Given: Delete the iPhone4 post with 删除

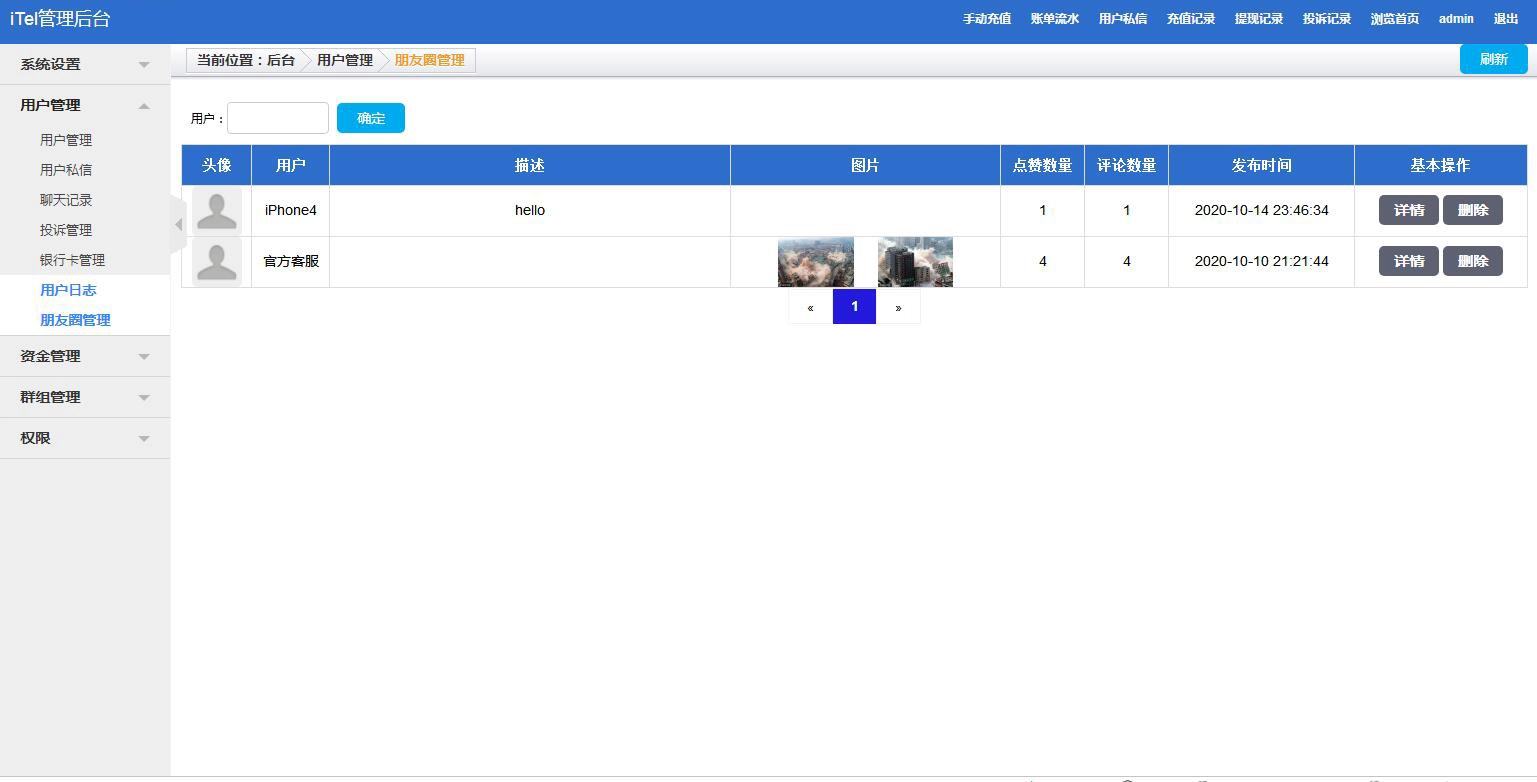Looking at the screenshot, I should (1473, 210).
